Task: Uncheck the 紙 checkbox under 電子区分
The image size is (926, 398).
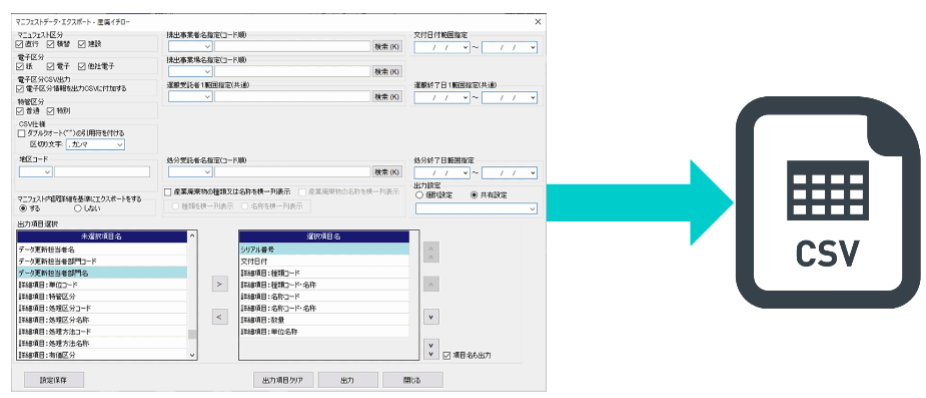Action: [20, 66]
